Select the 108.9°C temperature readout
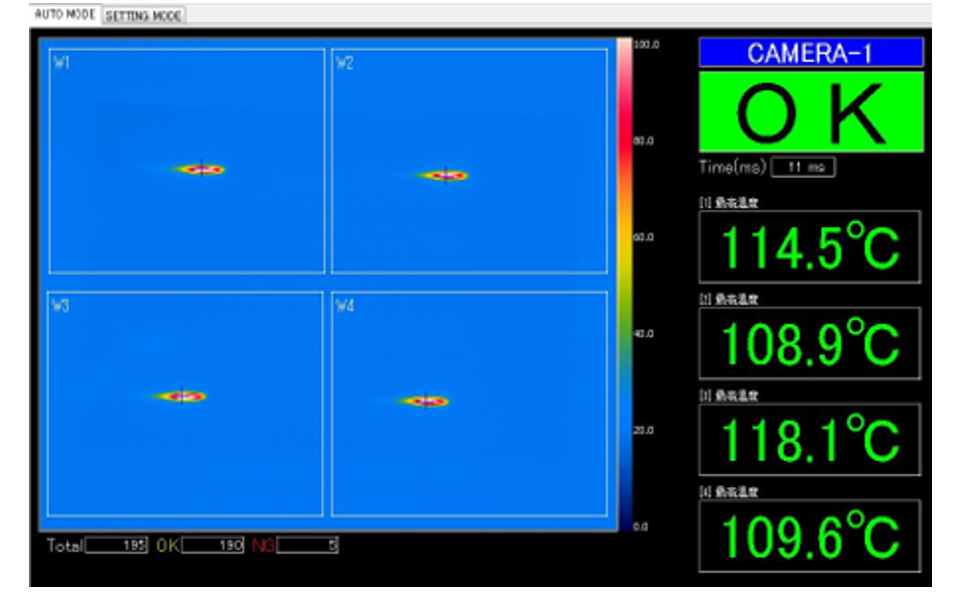 [x=810, y=344]
